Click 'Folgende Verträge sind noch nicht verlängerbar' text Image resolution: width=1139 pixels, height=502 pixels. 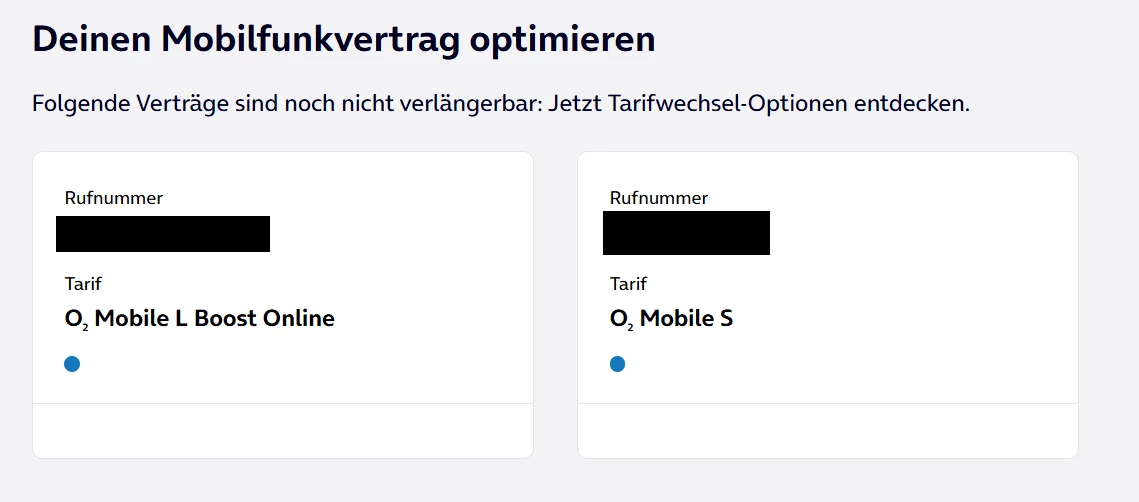coord(287,104)
